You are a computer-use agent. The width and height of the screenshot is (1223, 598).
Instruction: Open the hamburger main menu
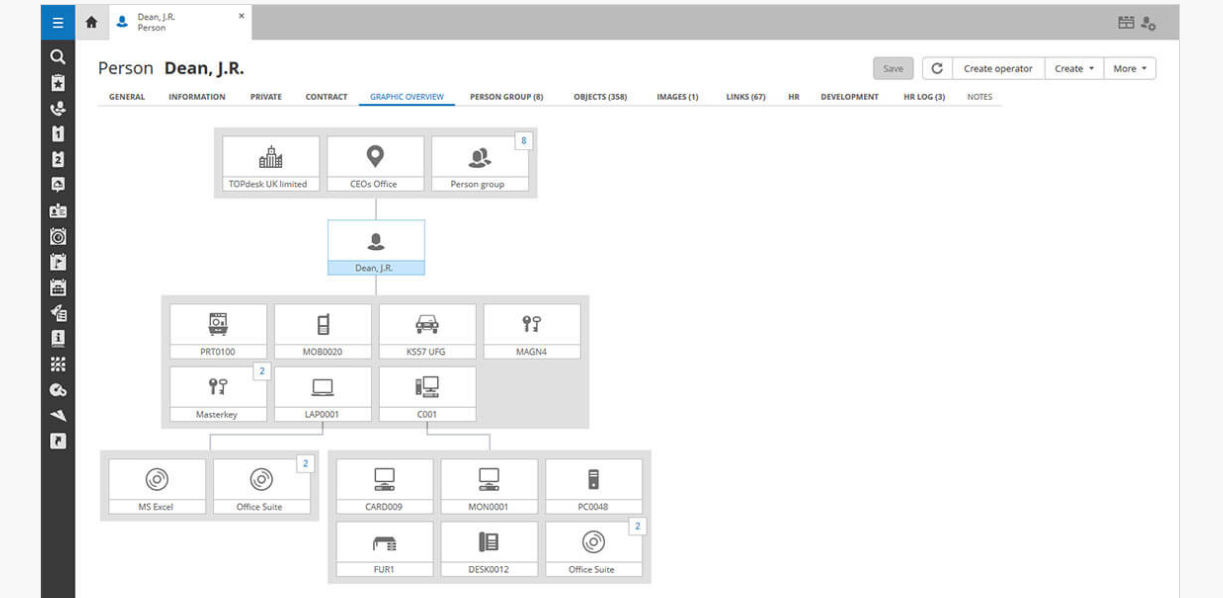tap(57, 22)
